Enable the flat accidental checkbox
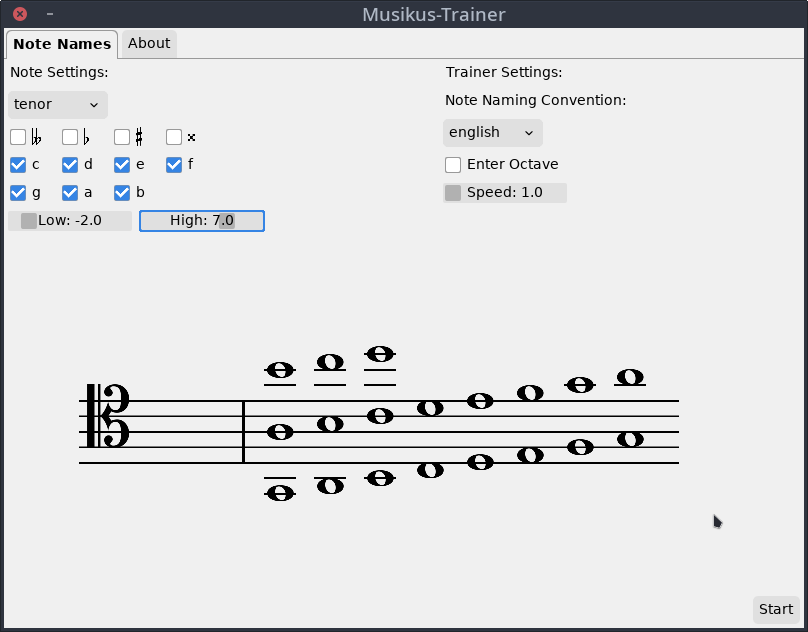808x632 pixels. click(70, 137)
